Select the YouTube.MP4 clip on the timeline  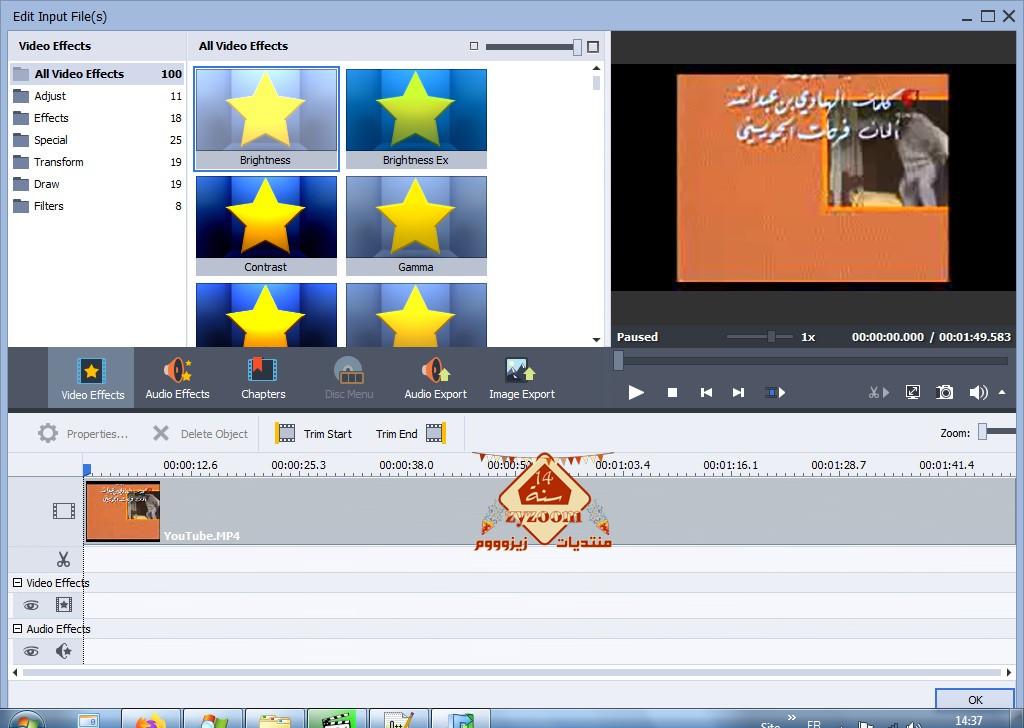[549, 512]
